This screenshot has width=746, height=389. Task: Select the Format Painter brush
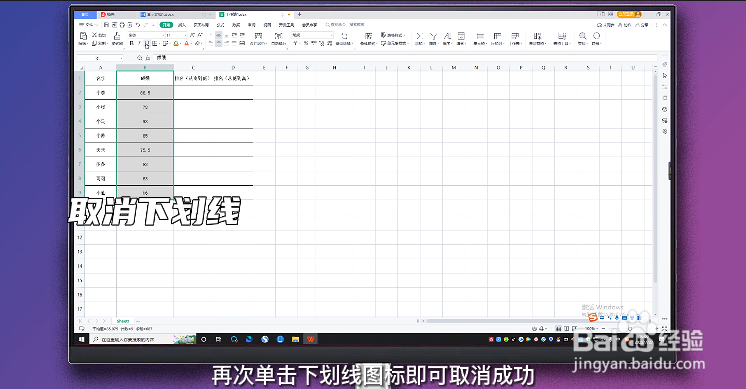[x=117, y=36]
